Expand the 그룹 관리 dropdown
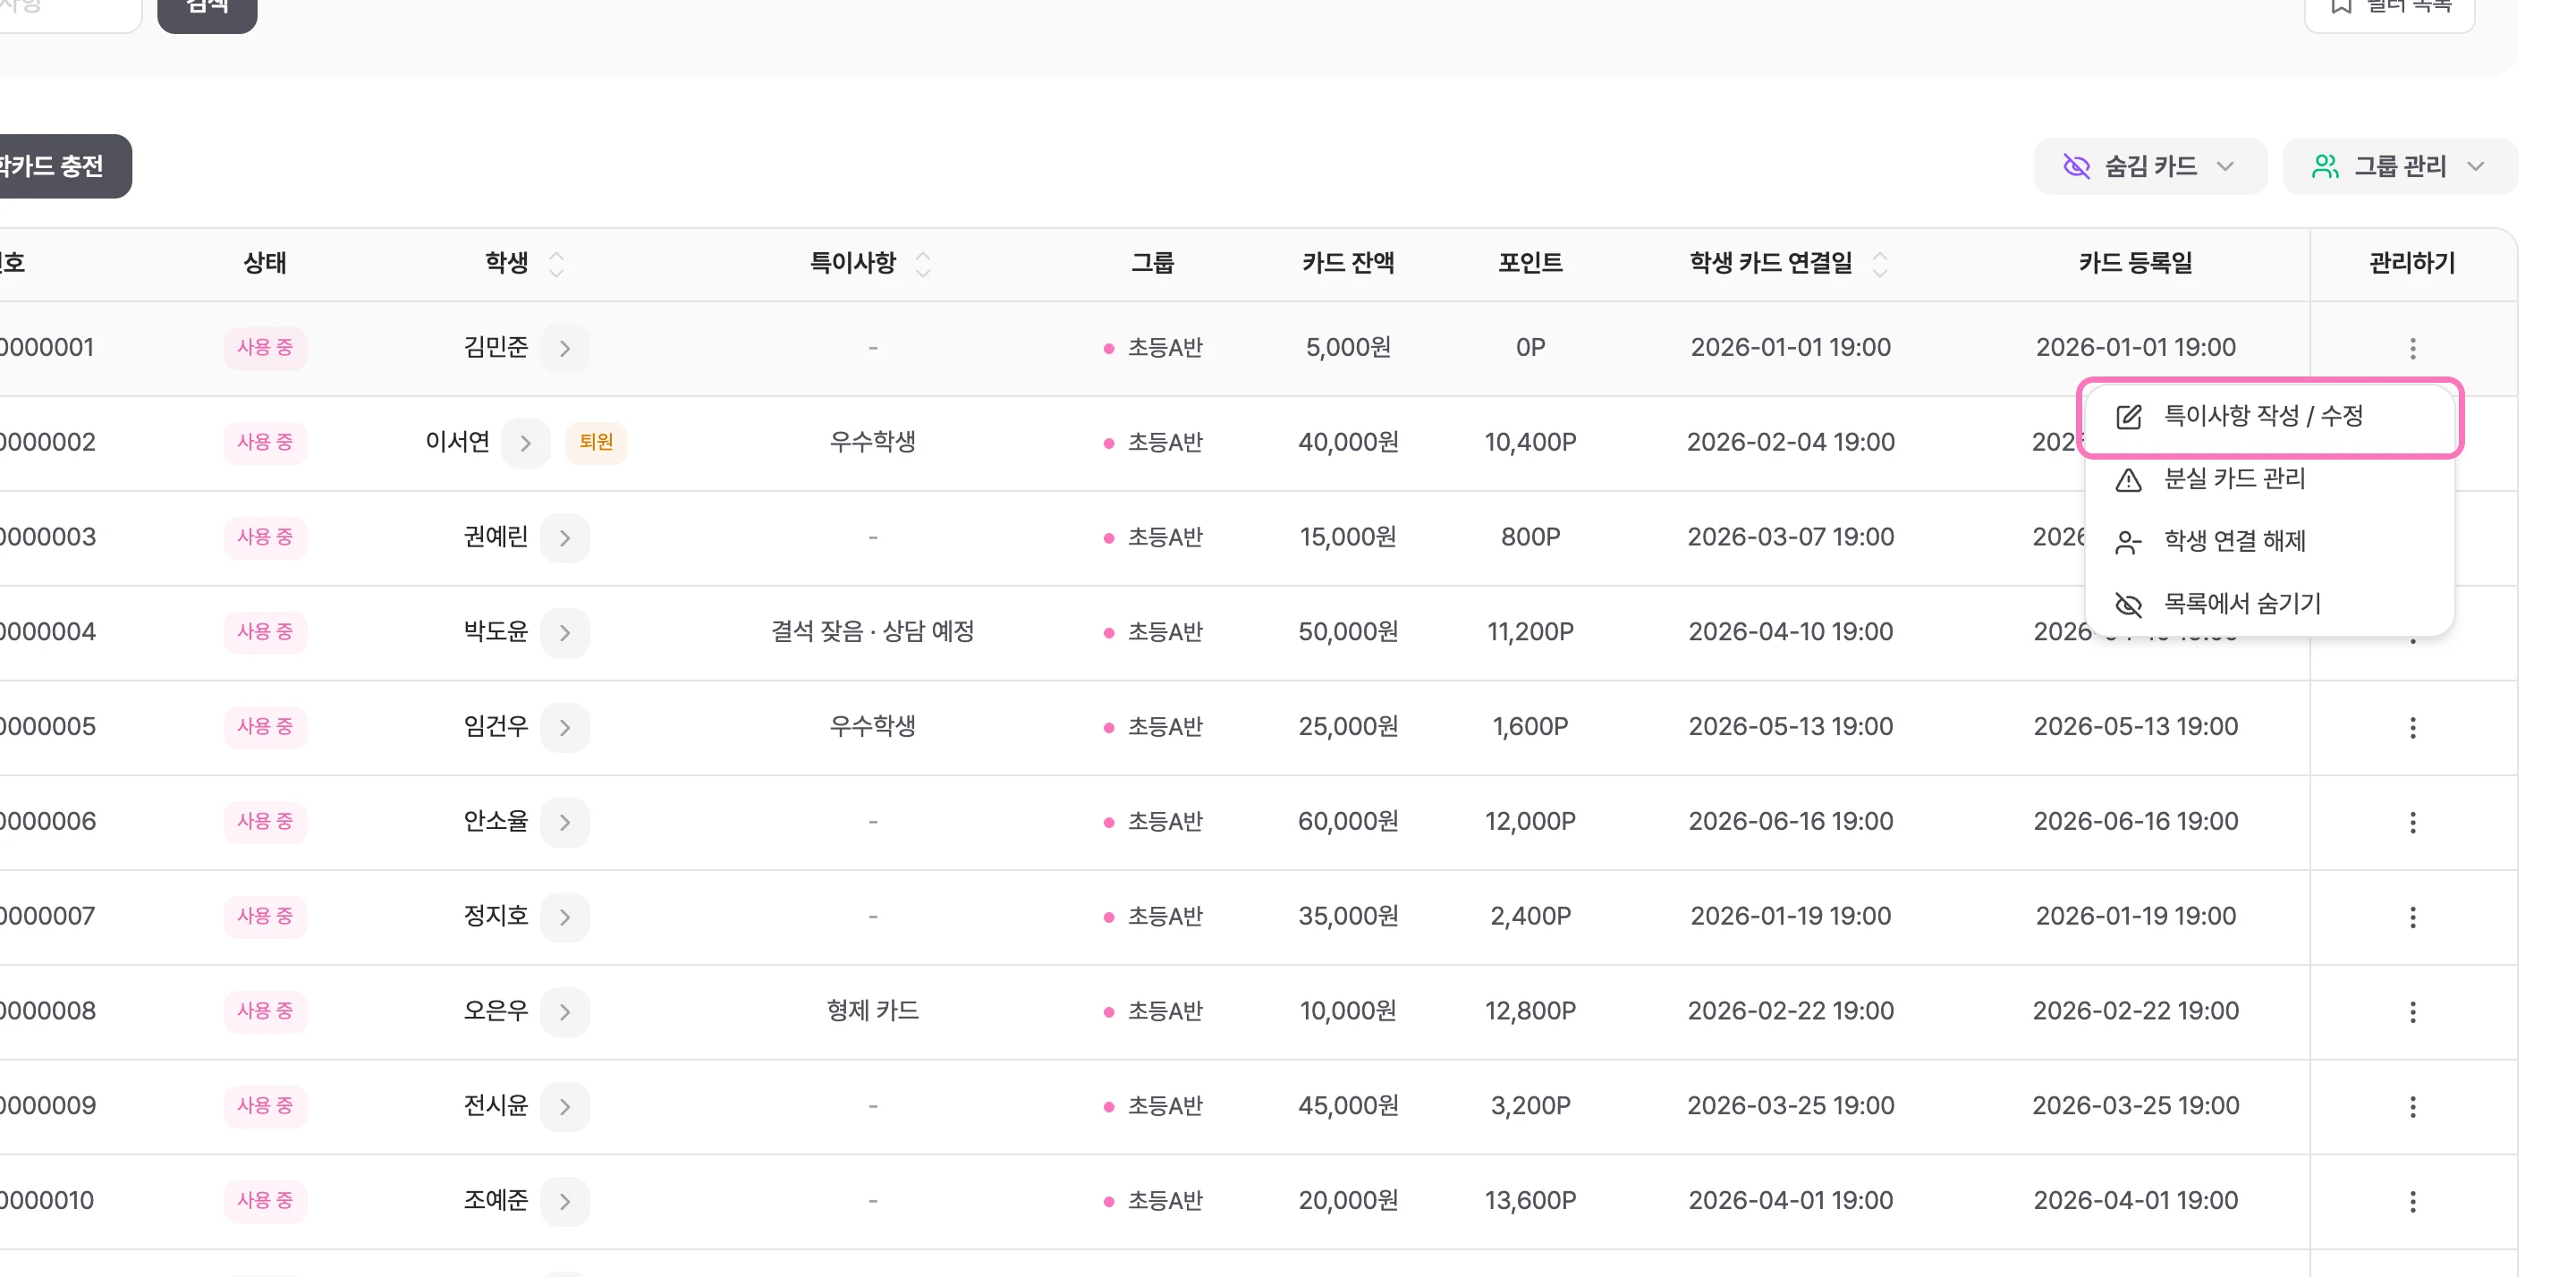The width and height of the screenshot is (2576, 1277). (2399, 166)
